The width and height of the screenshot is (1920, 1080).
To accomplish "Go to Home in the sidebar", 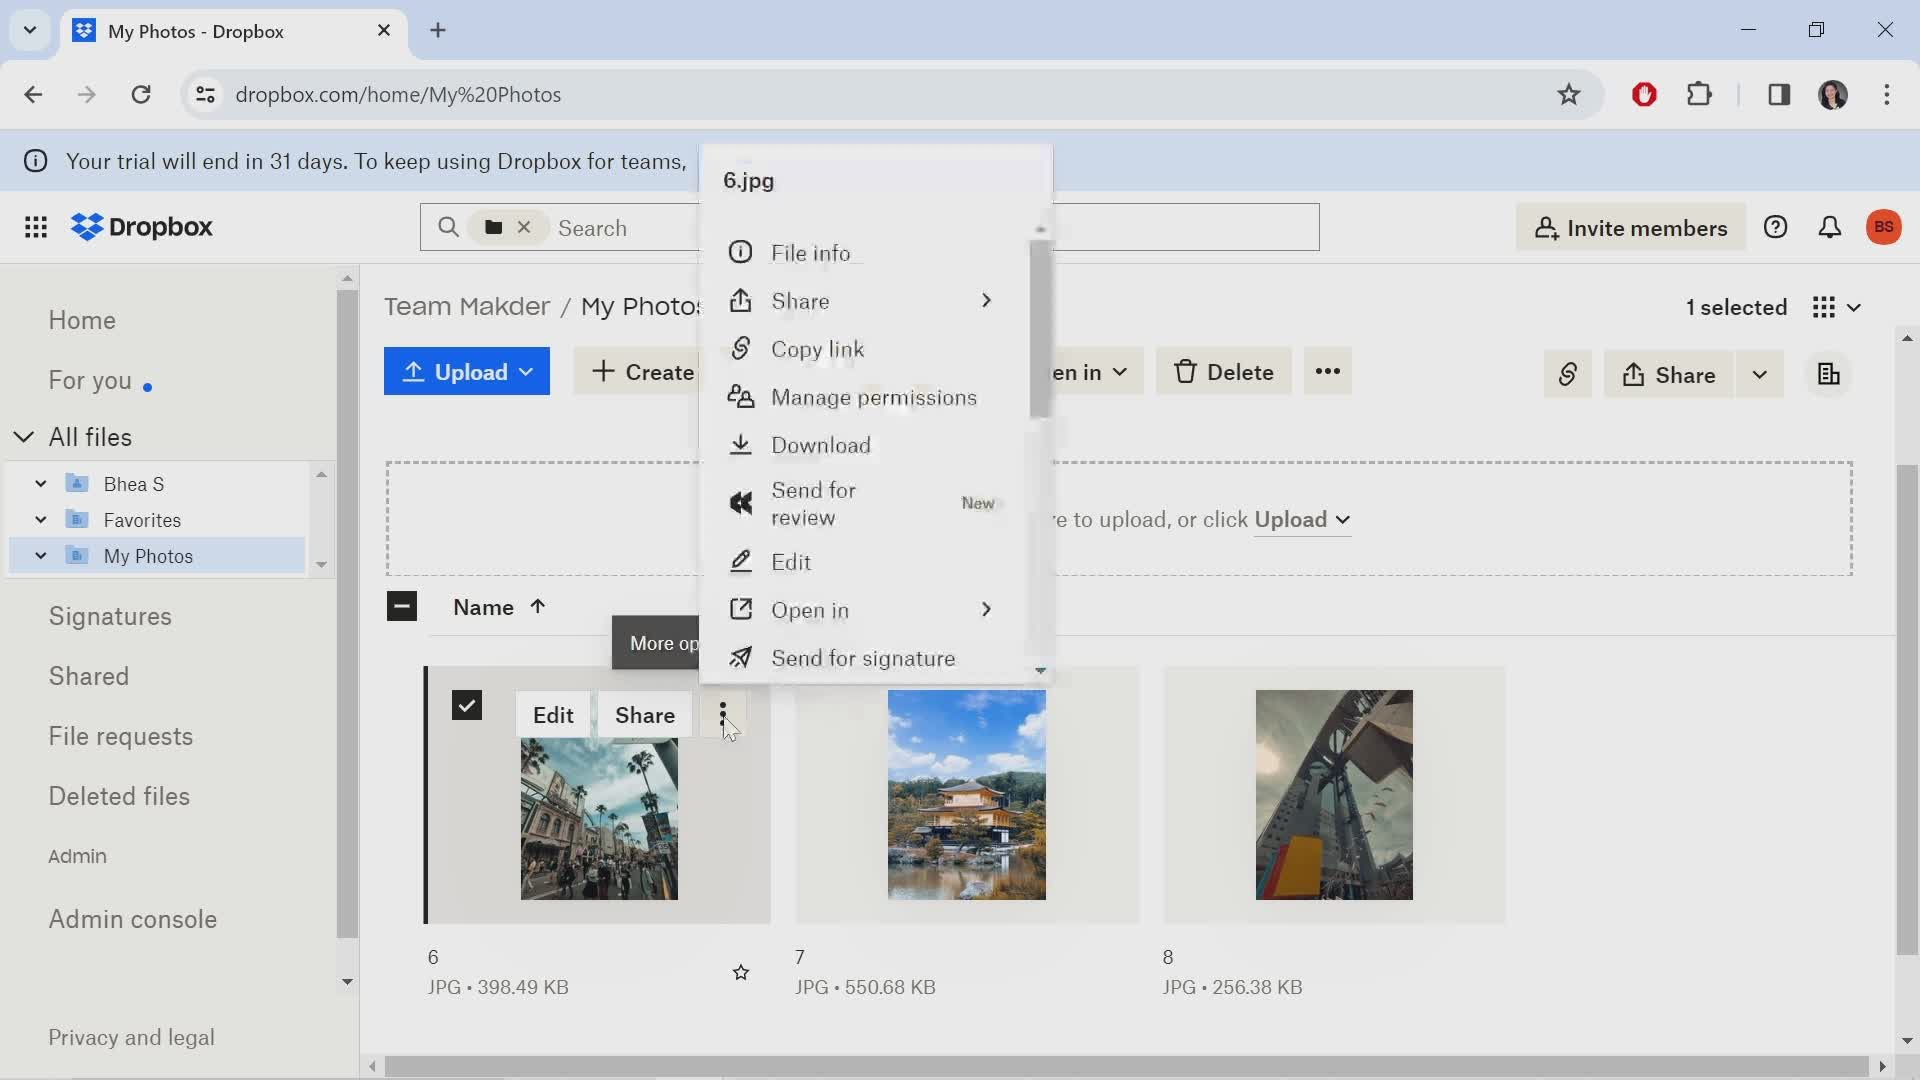I will [x=82, y=321].
